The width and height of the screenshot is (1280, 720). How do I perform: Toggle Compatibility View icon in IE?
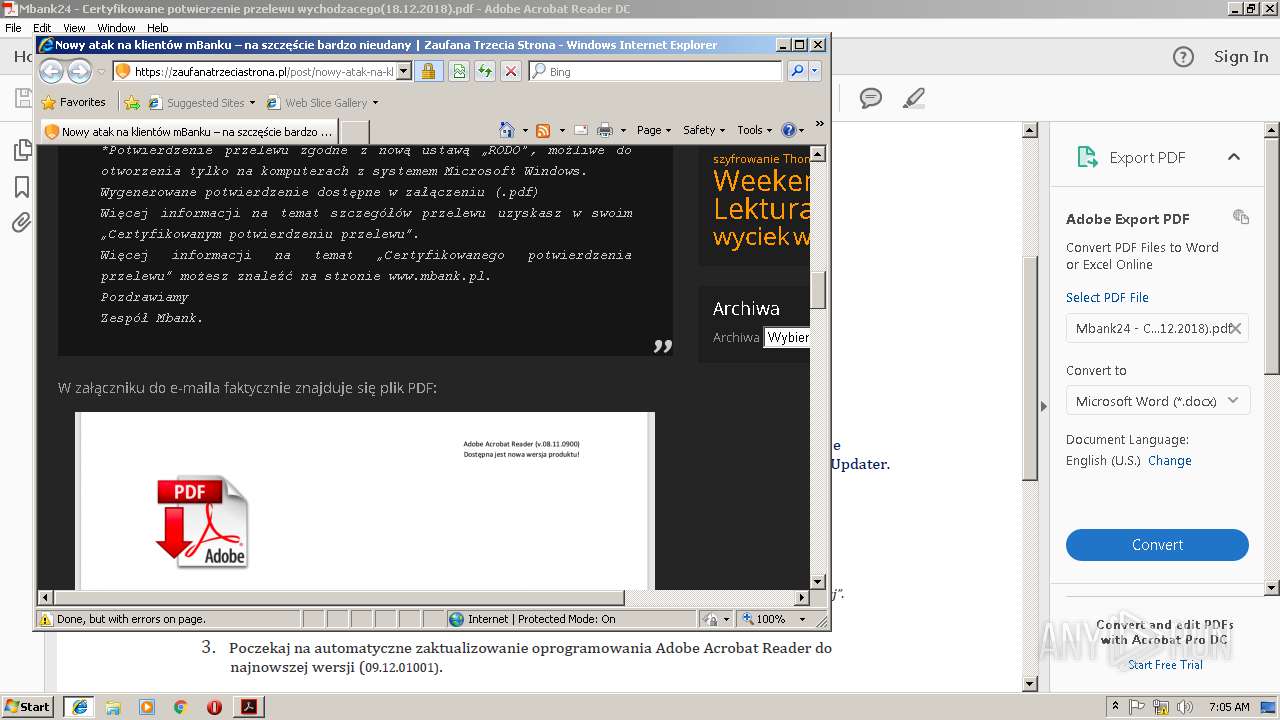pyautogui.click(x=458, y=71)
